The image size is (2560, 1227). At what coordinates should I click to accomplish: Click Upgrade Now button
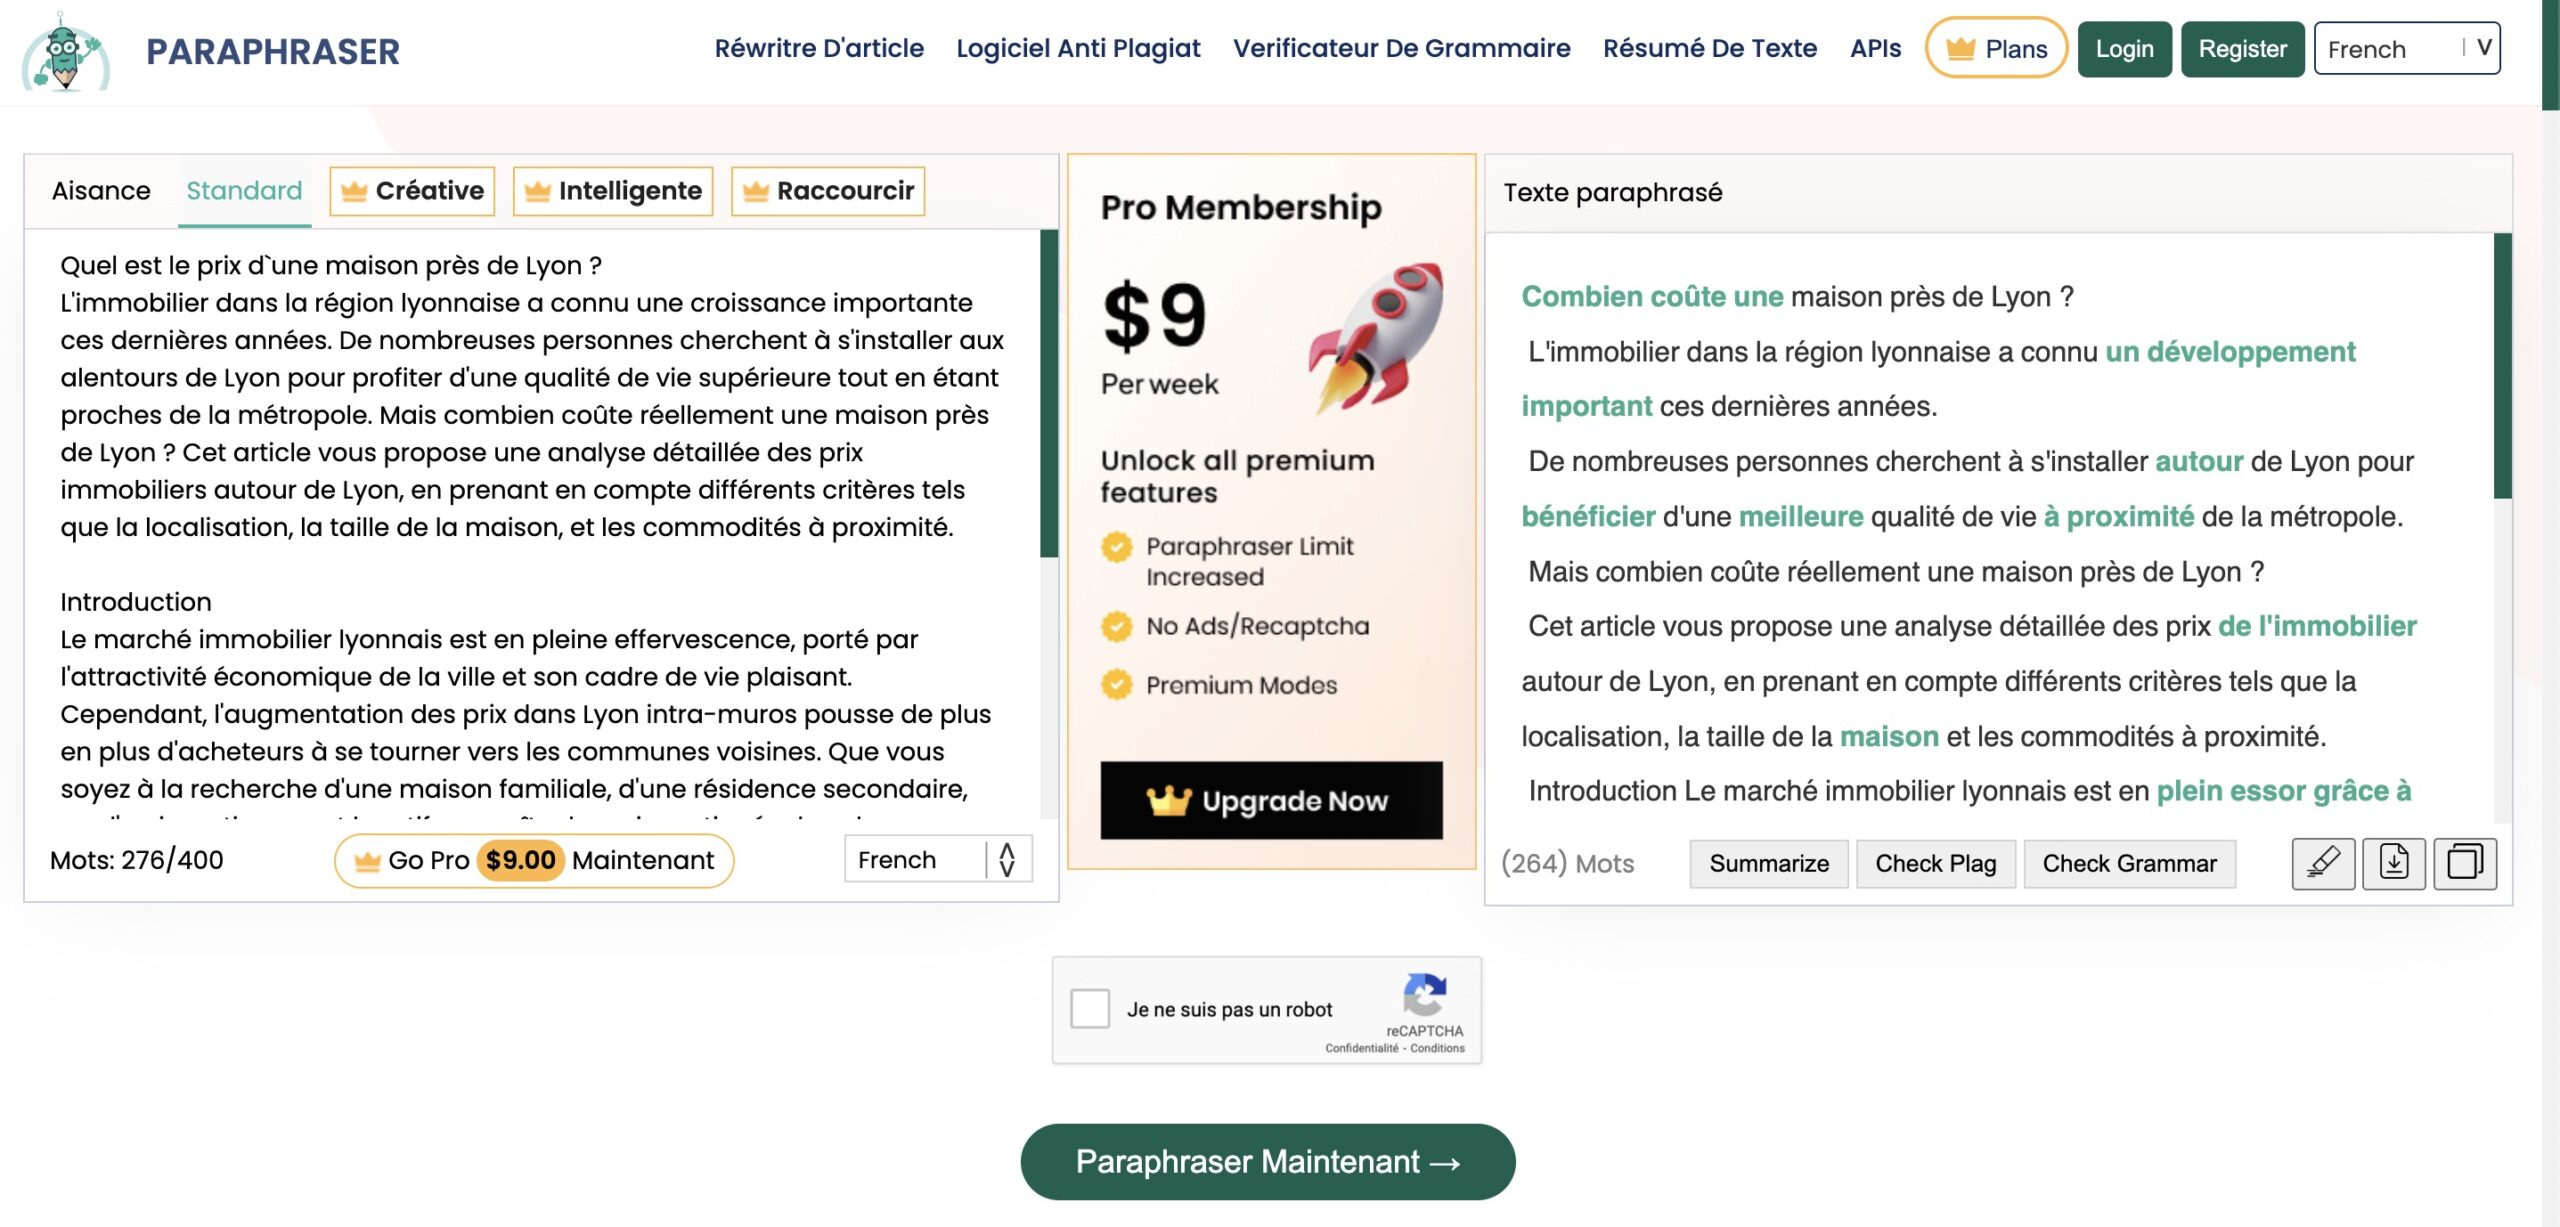(x=1270, y=800)
